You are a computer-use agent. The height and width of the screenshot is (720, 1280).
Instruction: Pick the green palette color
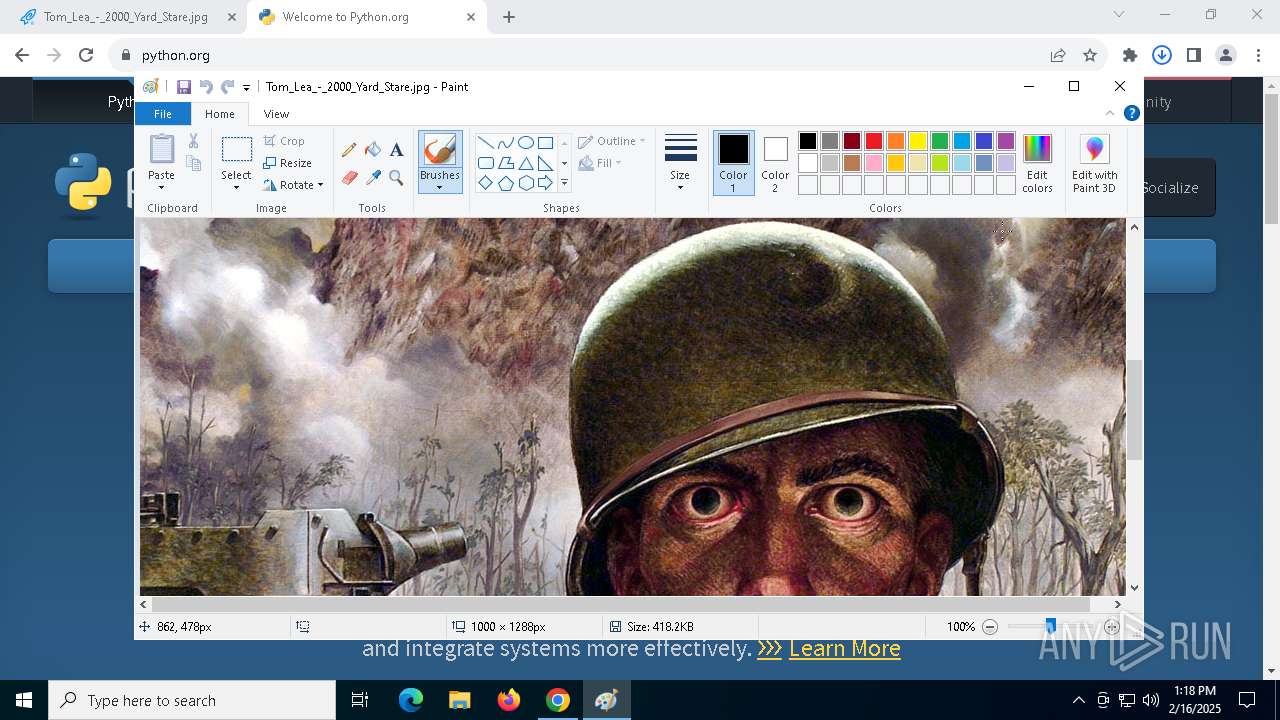(x=940, y=141)
